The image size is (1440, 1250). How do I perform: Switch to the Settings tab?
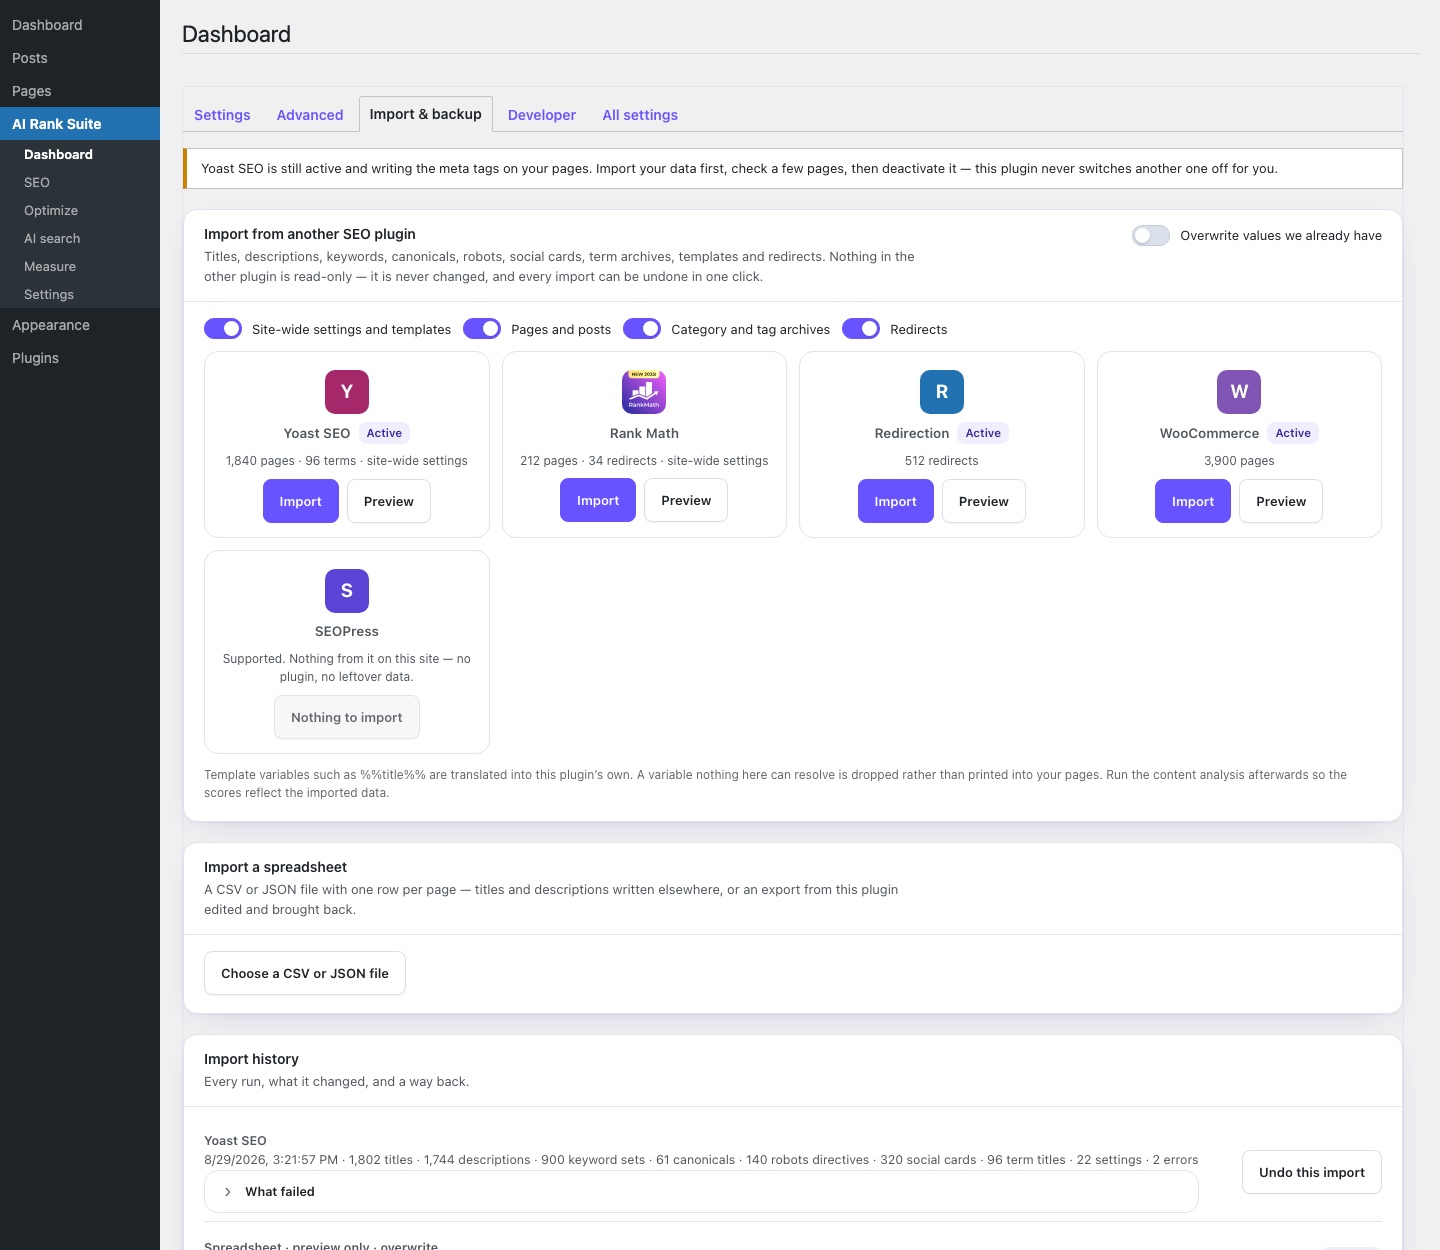222,115
